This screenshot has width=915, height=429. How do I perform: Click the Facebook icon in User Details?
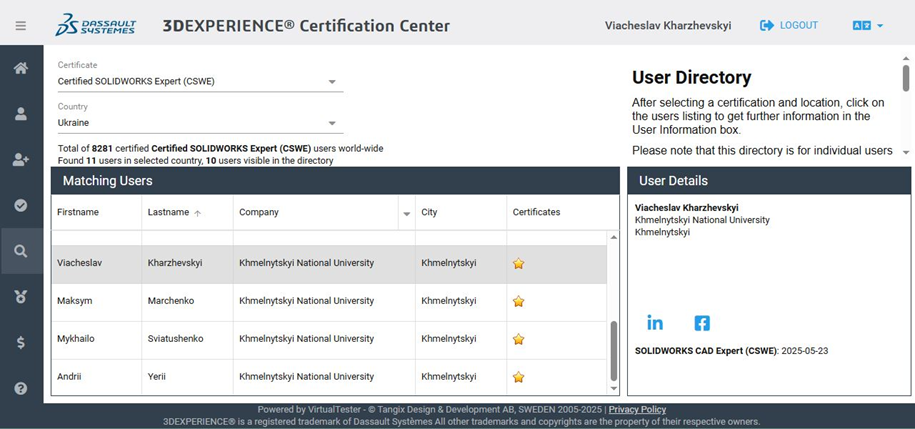(702, 323)
